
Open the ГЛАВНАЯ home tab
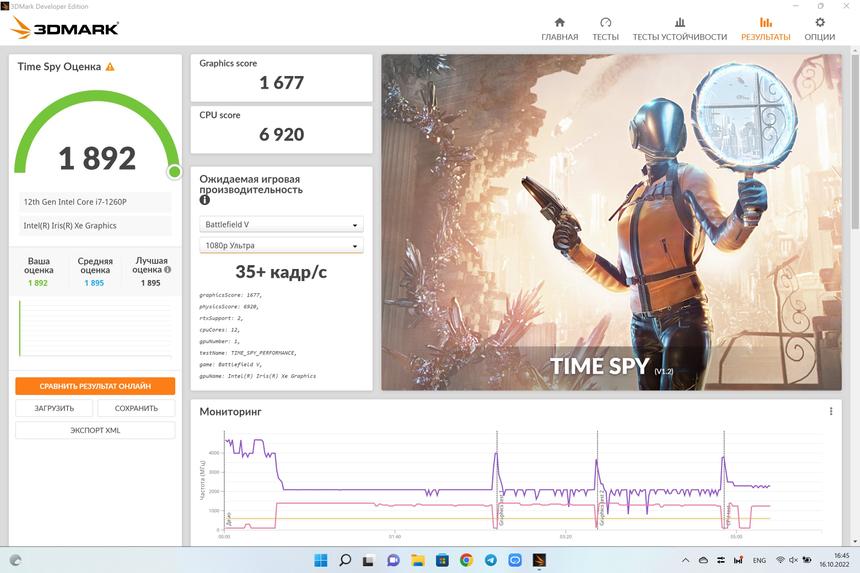click(x=559, y=29)
